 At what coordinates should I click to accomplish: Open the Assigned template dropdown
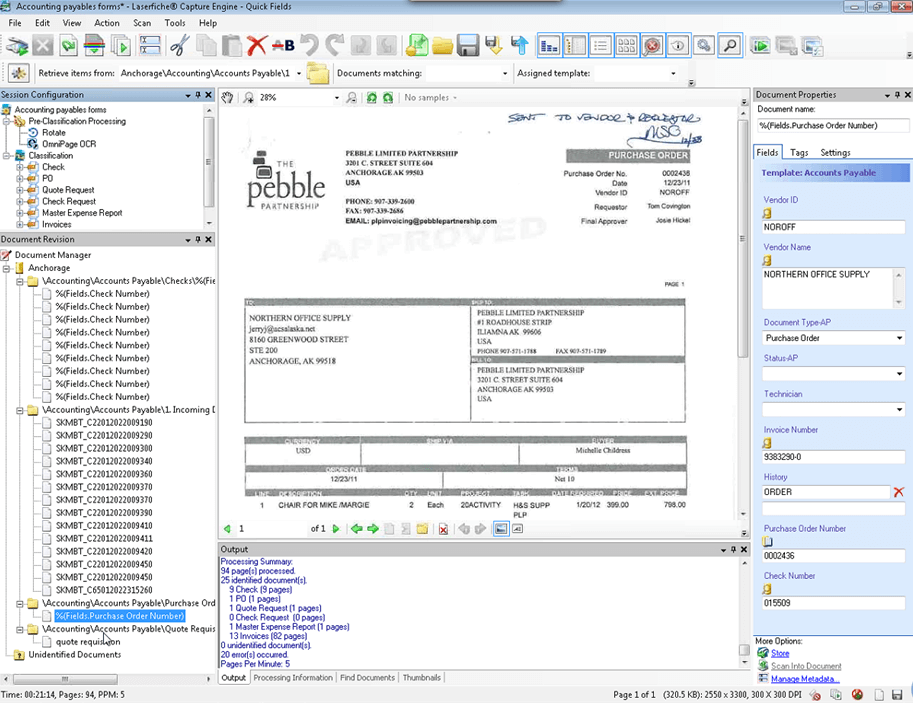click(x=673, y=73)
